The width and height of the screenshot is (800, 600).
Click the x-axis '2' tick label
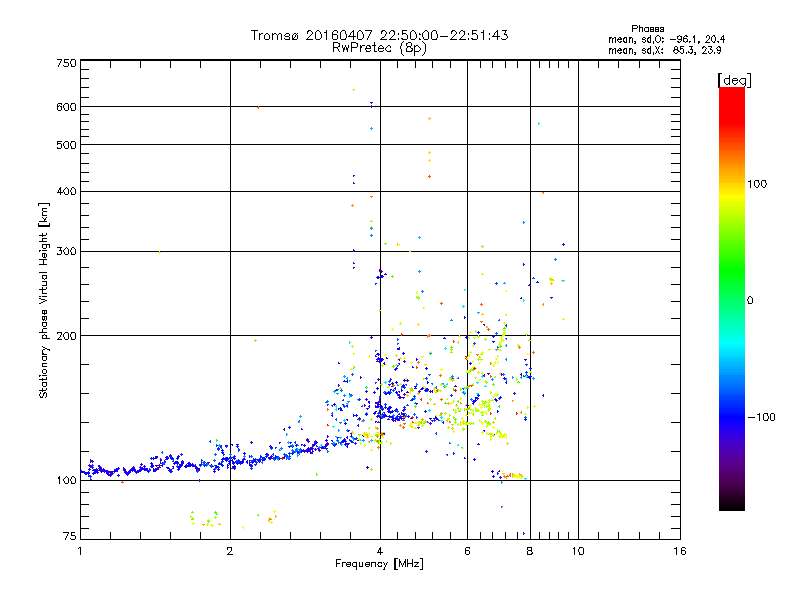pos(230,551)
